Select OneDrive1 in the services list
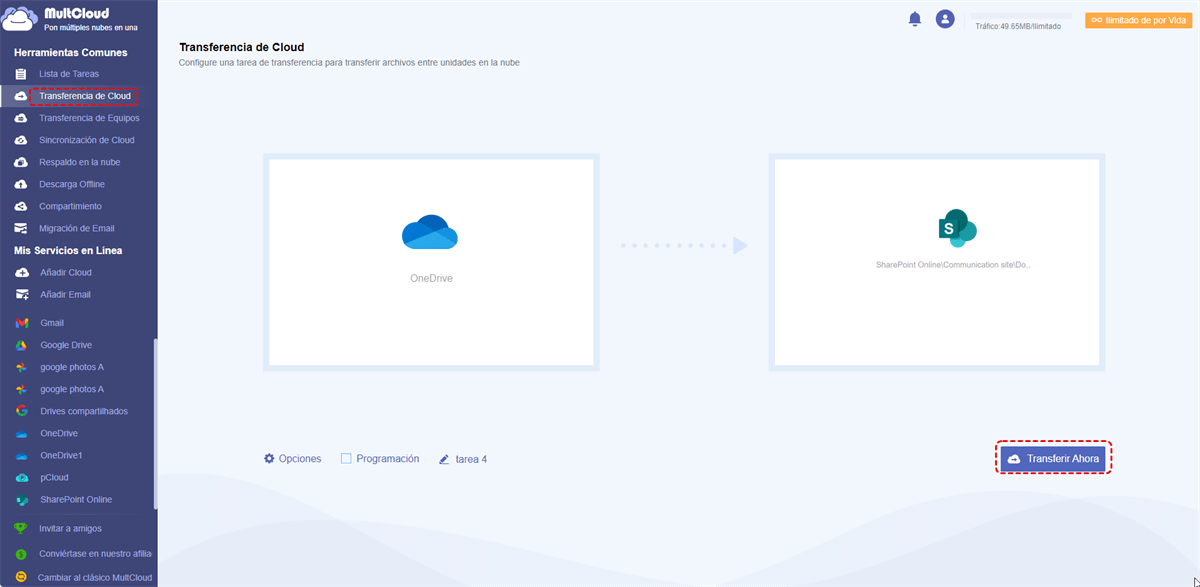Viewport: 1200px width, 587px height. coord(62,455)
